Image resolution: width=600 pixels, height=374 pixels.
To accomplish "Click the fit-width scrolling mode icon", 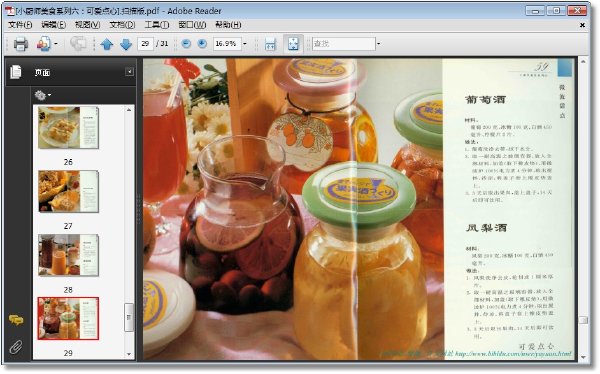I will coord(270,44).
